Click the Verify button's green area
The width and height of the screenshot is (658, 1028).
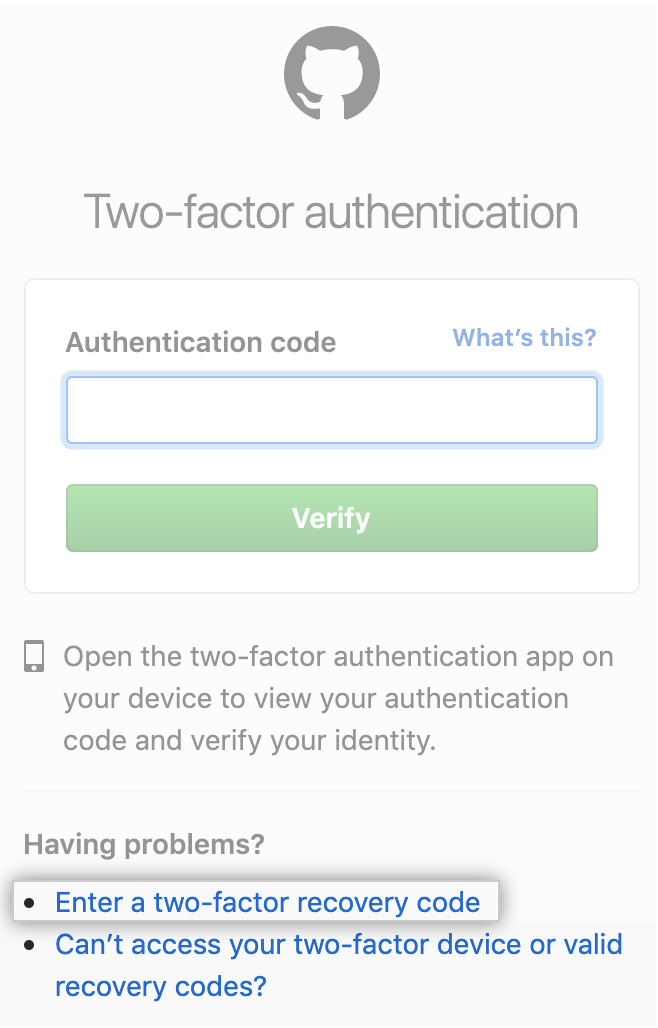coord(330,518)
